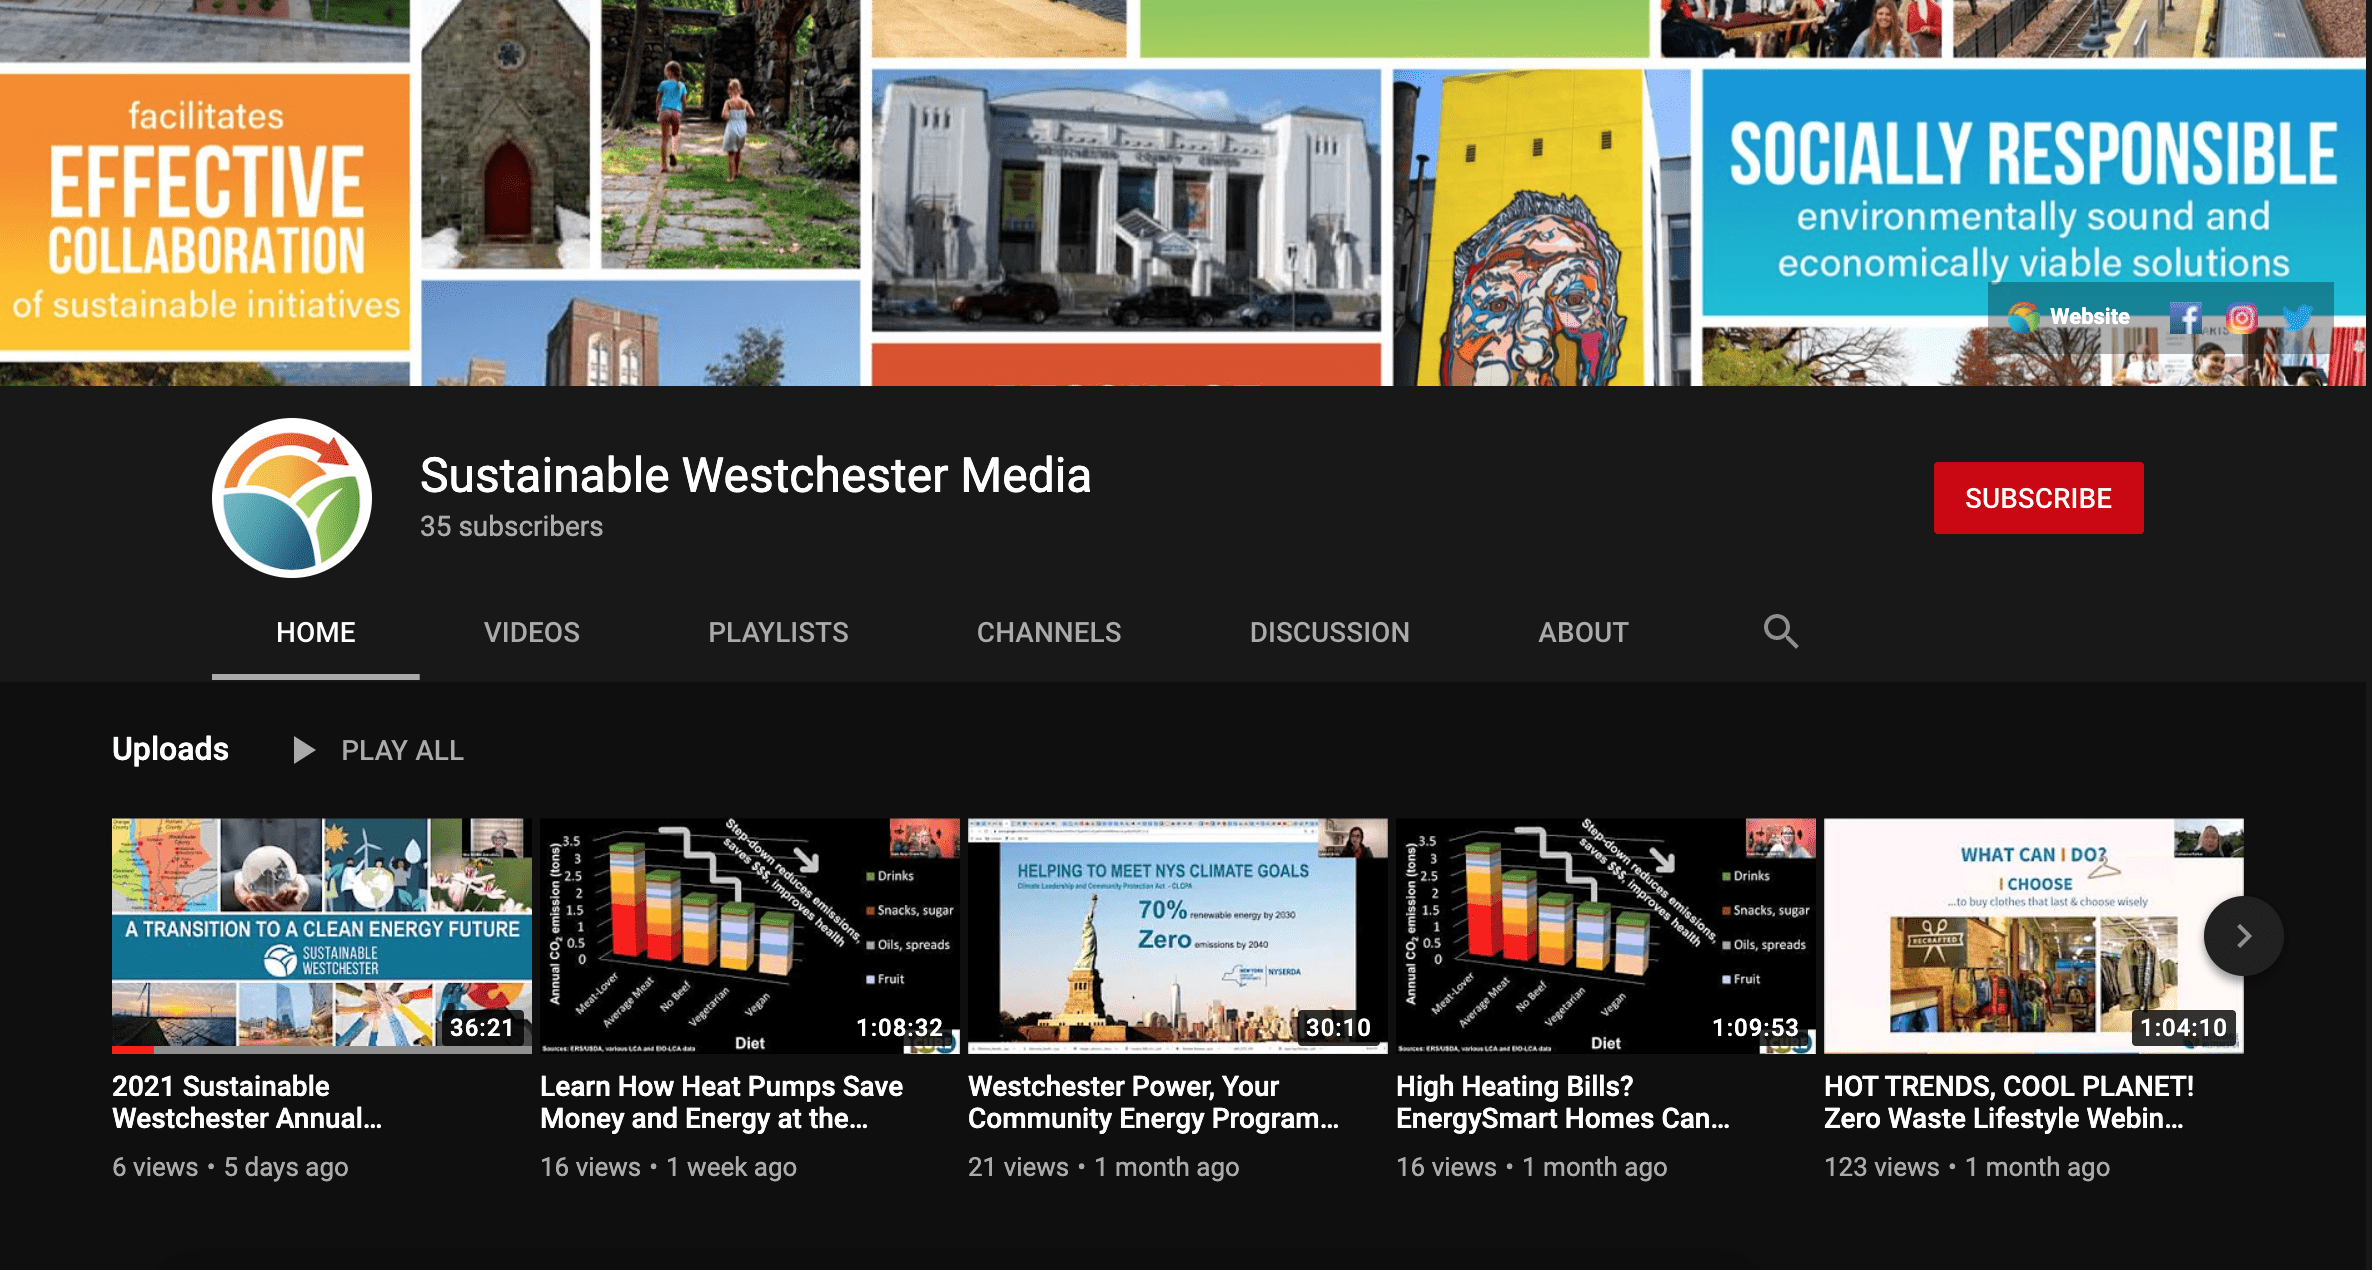Click the channel name Sustainable Westchester Media
This screenshot has height=1270, width=2372.
click(755, 475)
